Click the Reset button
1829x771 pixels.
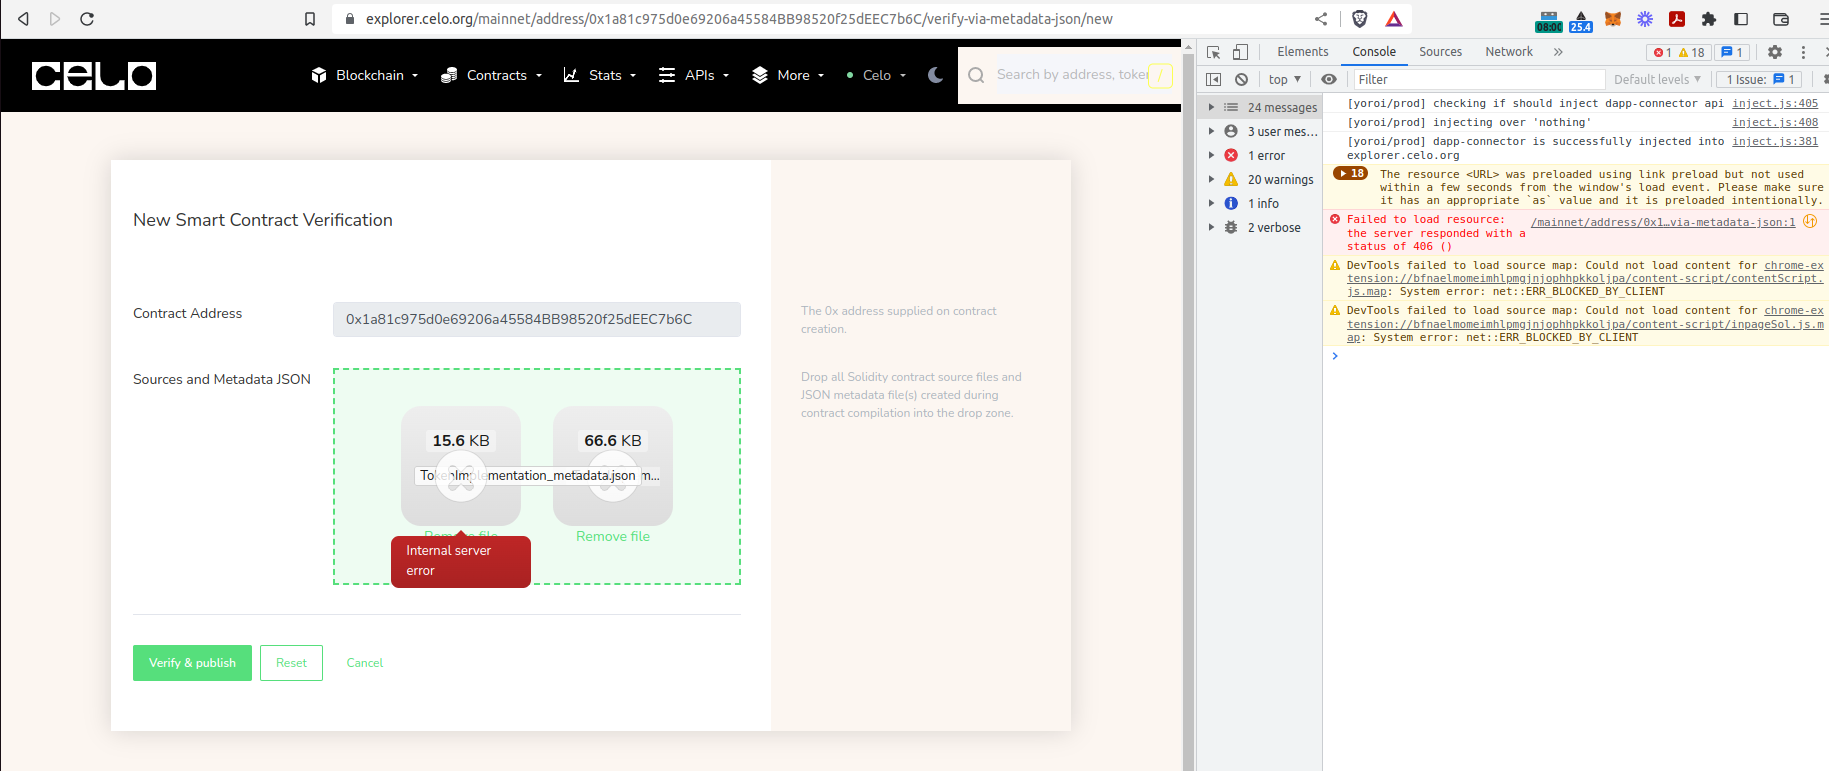291,663
